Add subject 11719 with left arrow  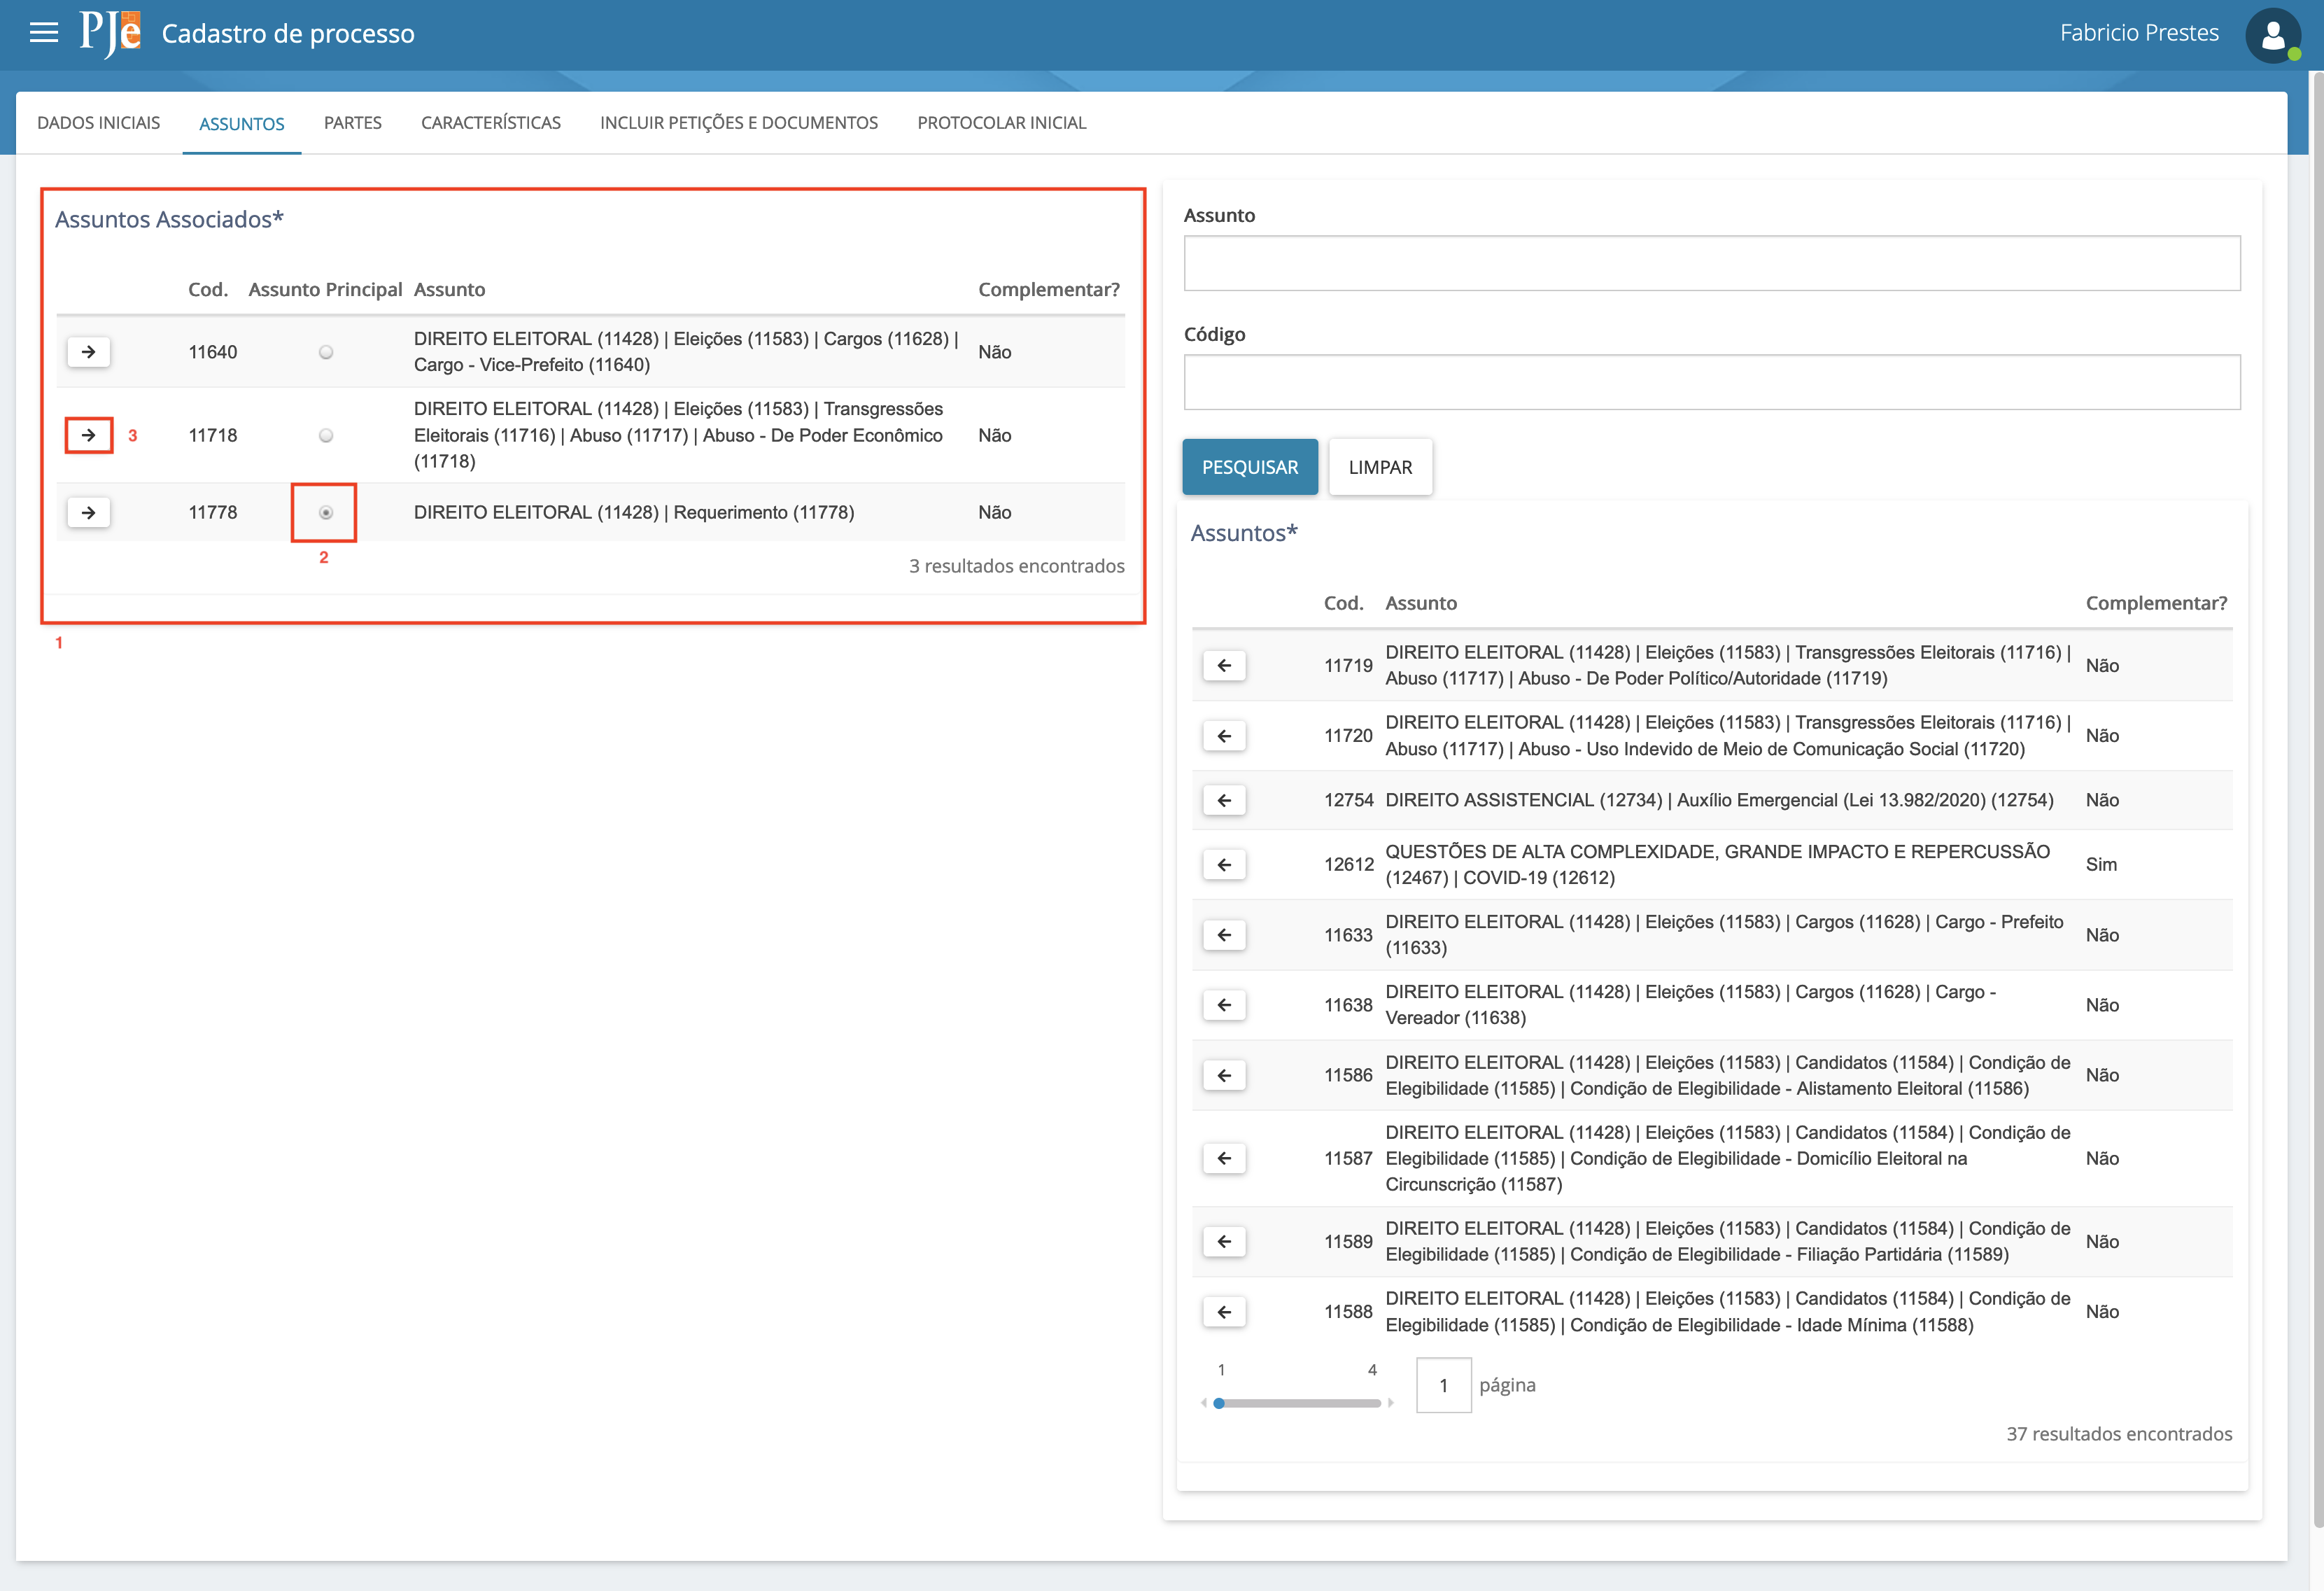coord(1224,665)
